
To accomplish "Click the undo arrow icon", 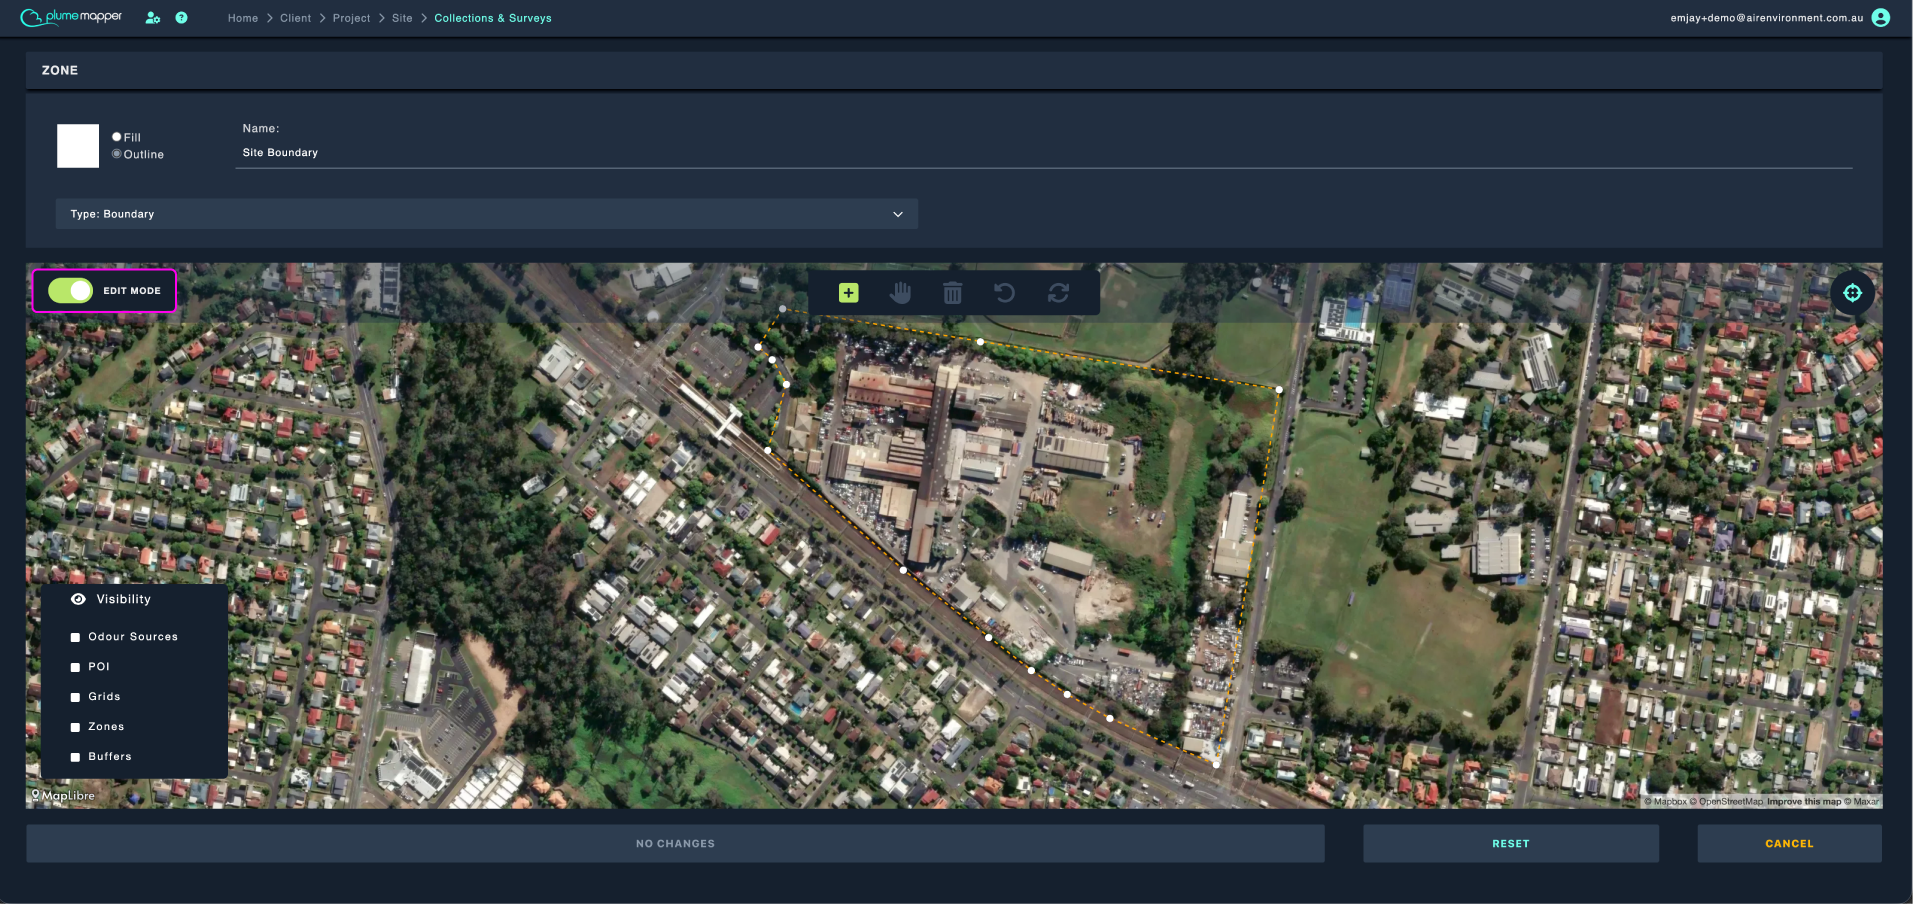I will coord(1005,293).
